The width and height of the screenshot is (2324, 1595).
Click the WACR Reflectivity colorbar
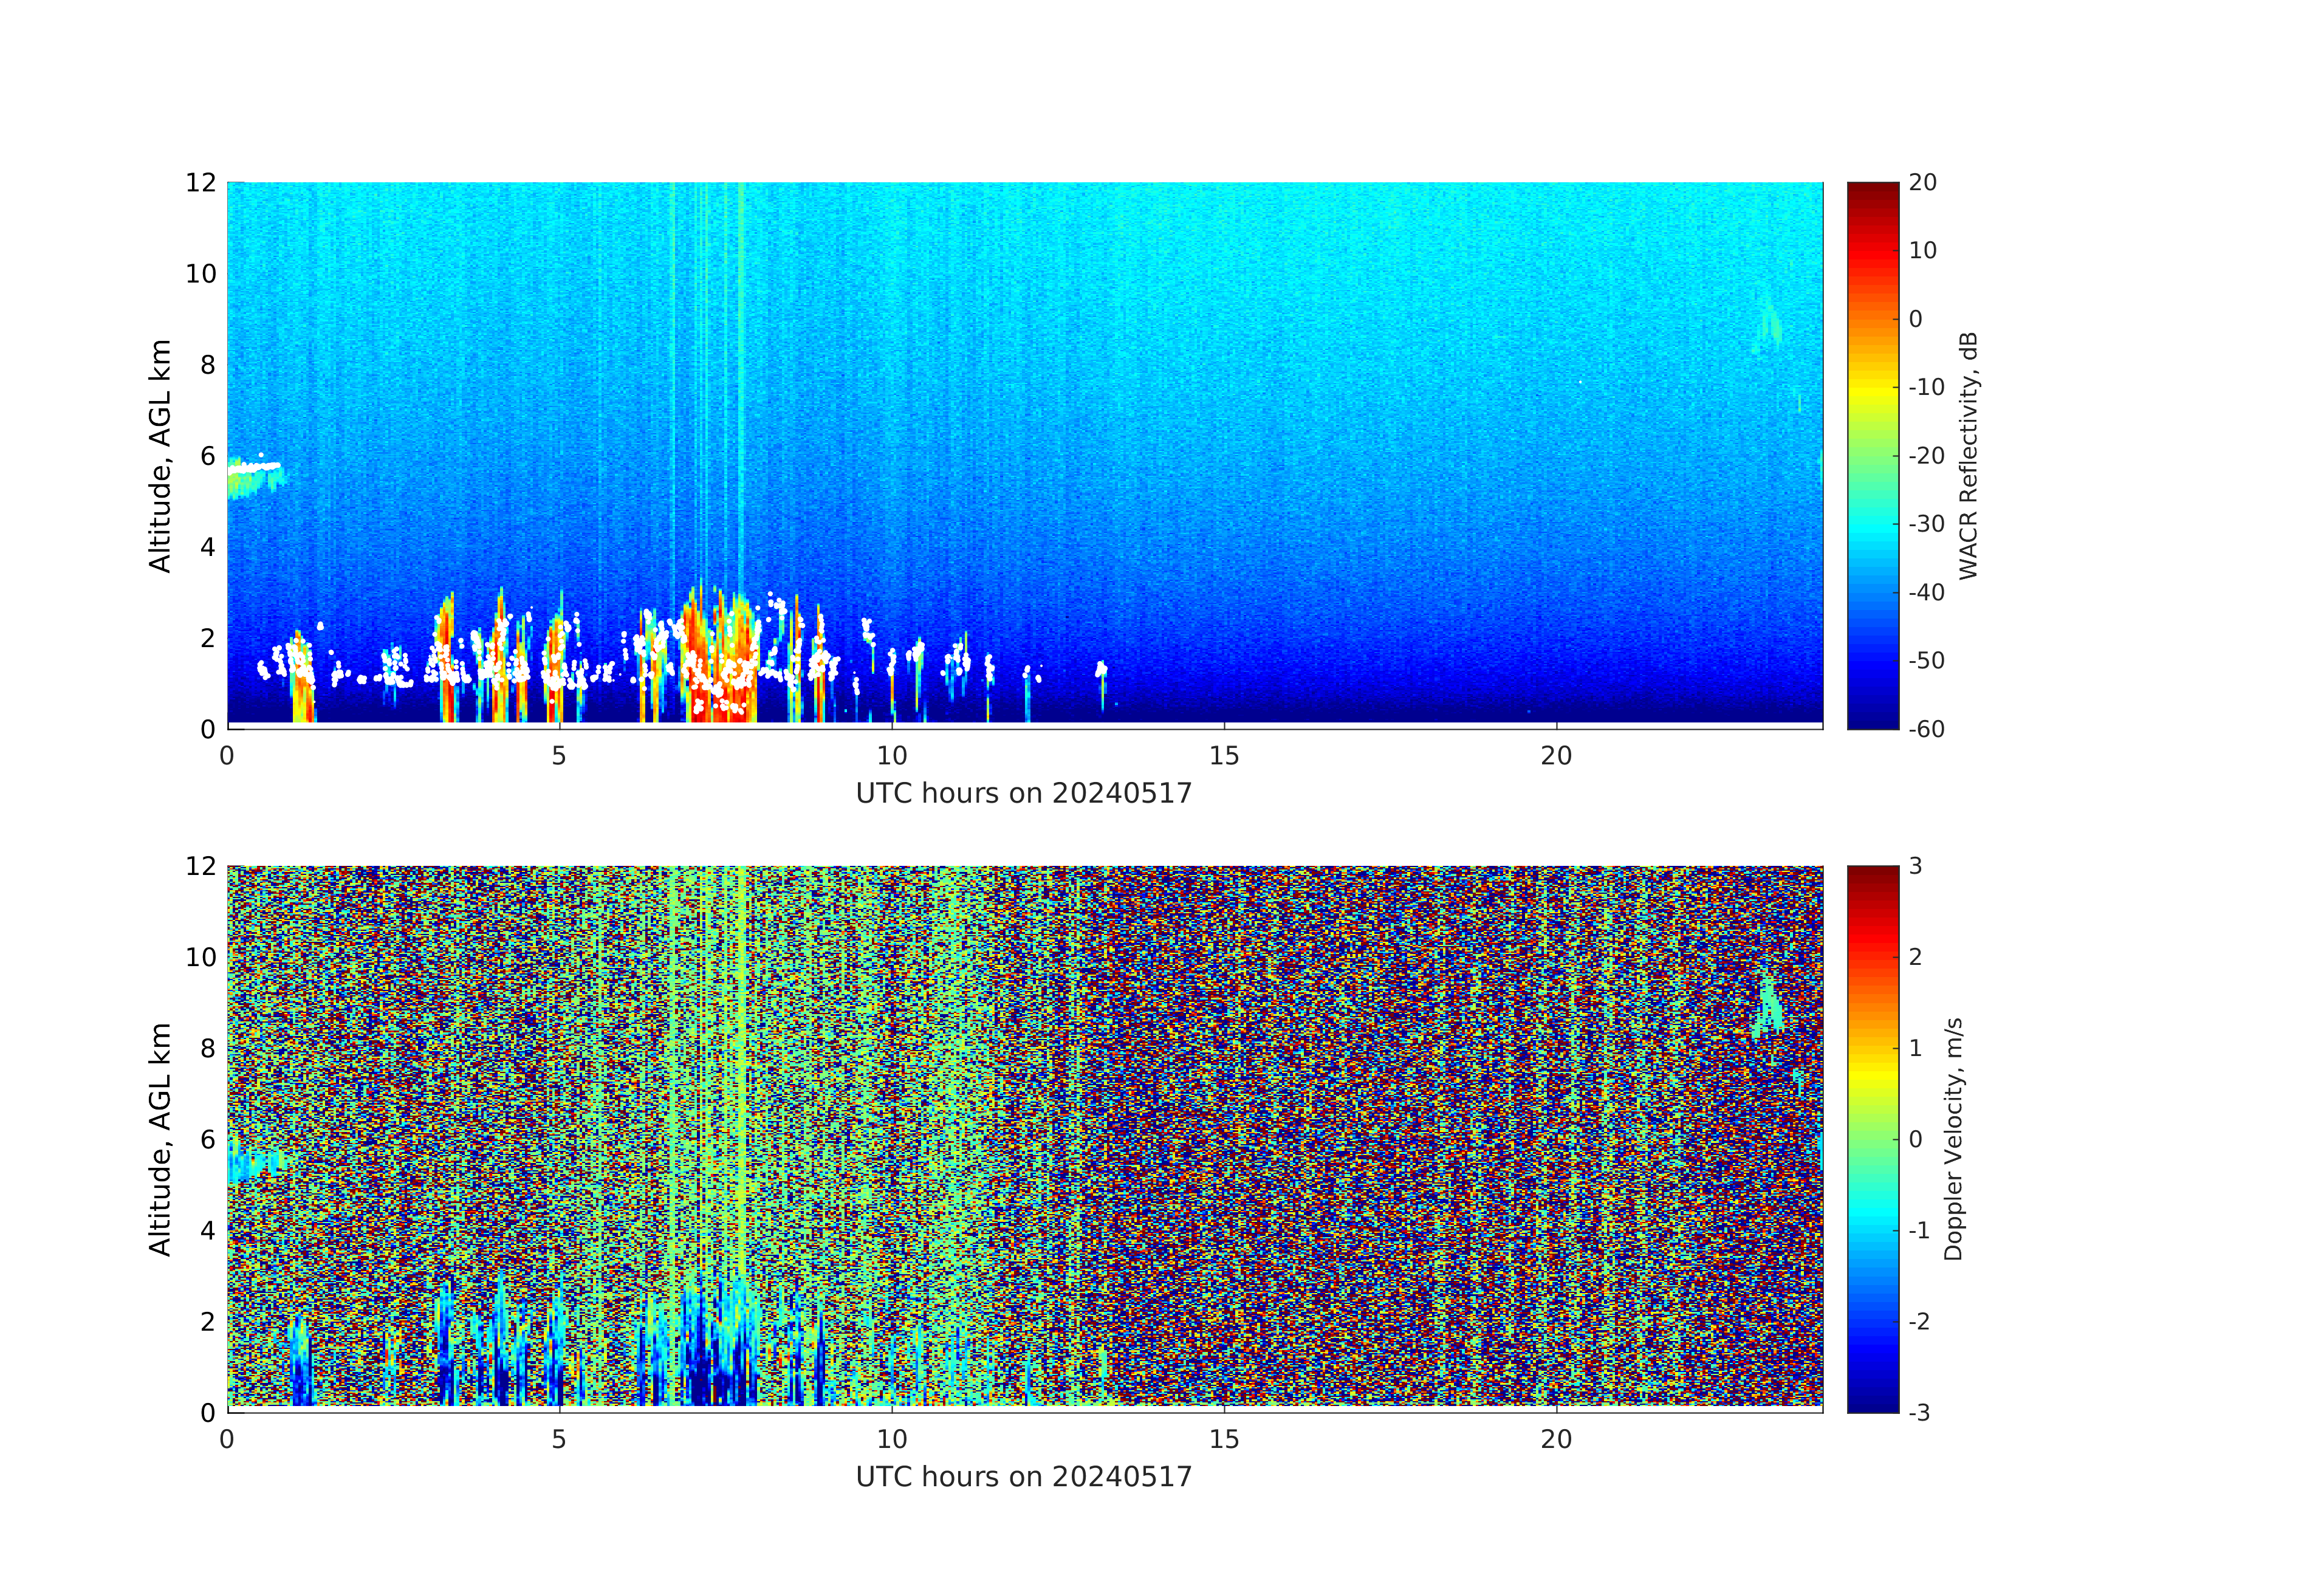tap(1872, 455)
